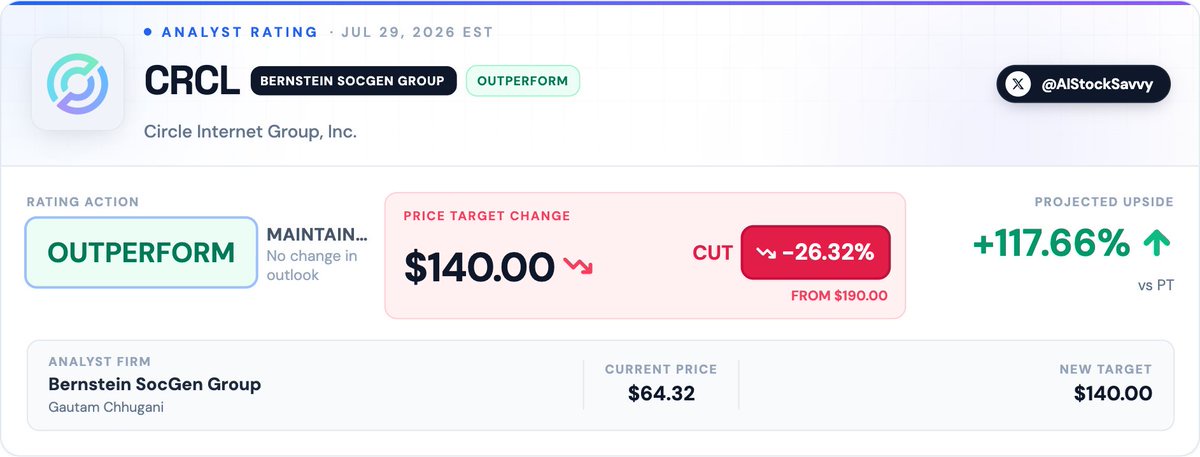The width and height of the screenshot is (1200, 457).
Task: Click the $64.32 current price value
Action: point(661,394)
